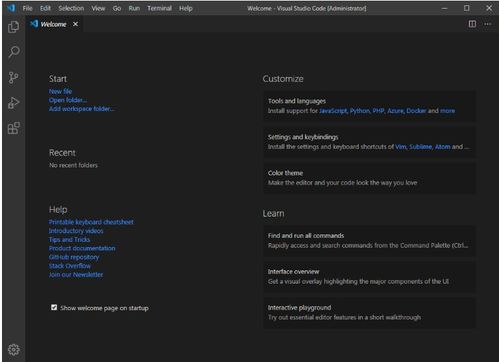Select the Welcome editor tab
The image size is (499, 362).
(x=53, y=24)
